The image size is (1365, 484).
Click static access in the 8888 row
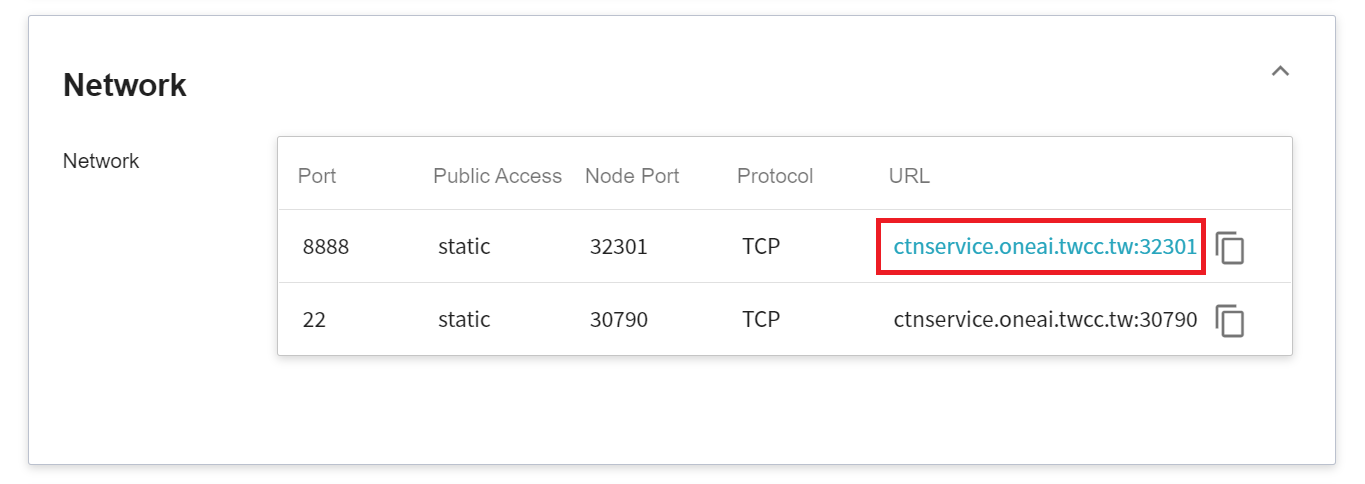pyautogui.click(x=464, y=247)
